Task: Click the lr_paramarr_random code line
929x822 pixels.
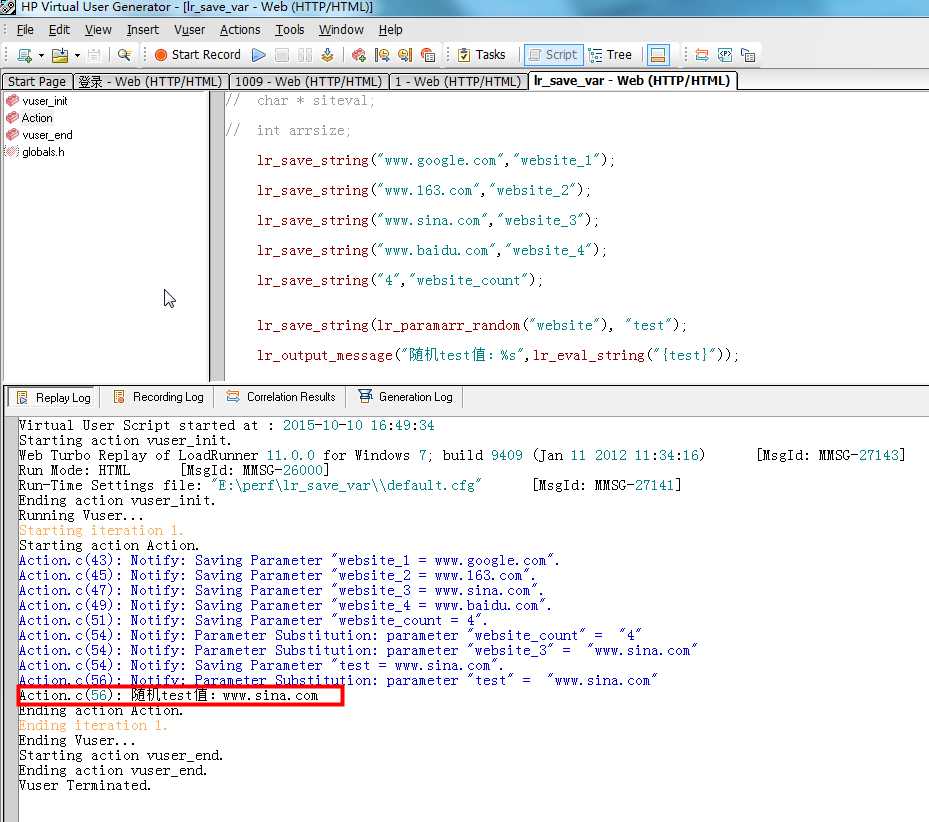Action: [472, 325]
